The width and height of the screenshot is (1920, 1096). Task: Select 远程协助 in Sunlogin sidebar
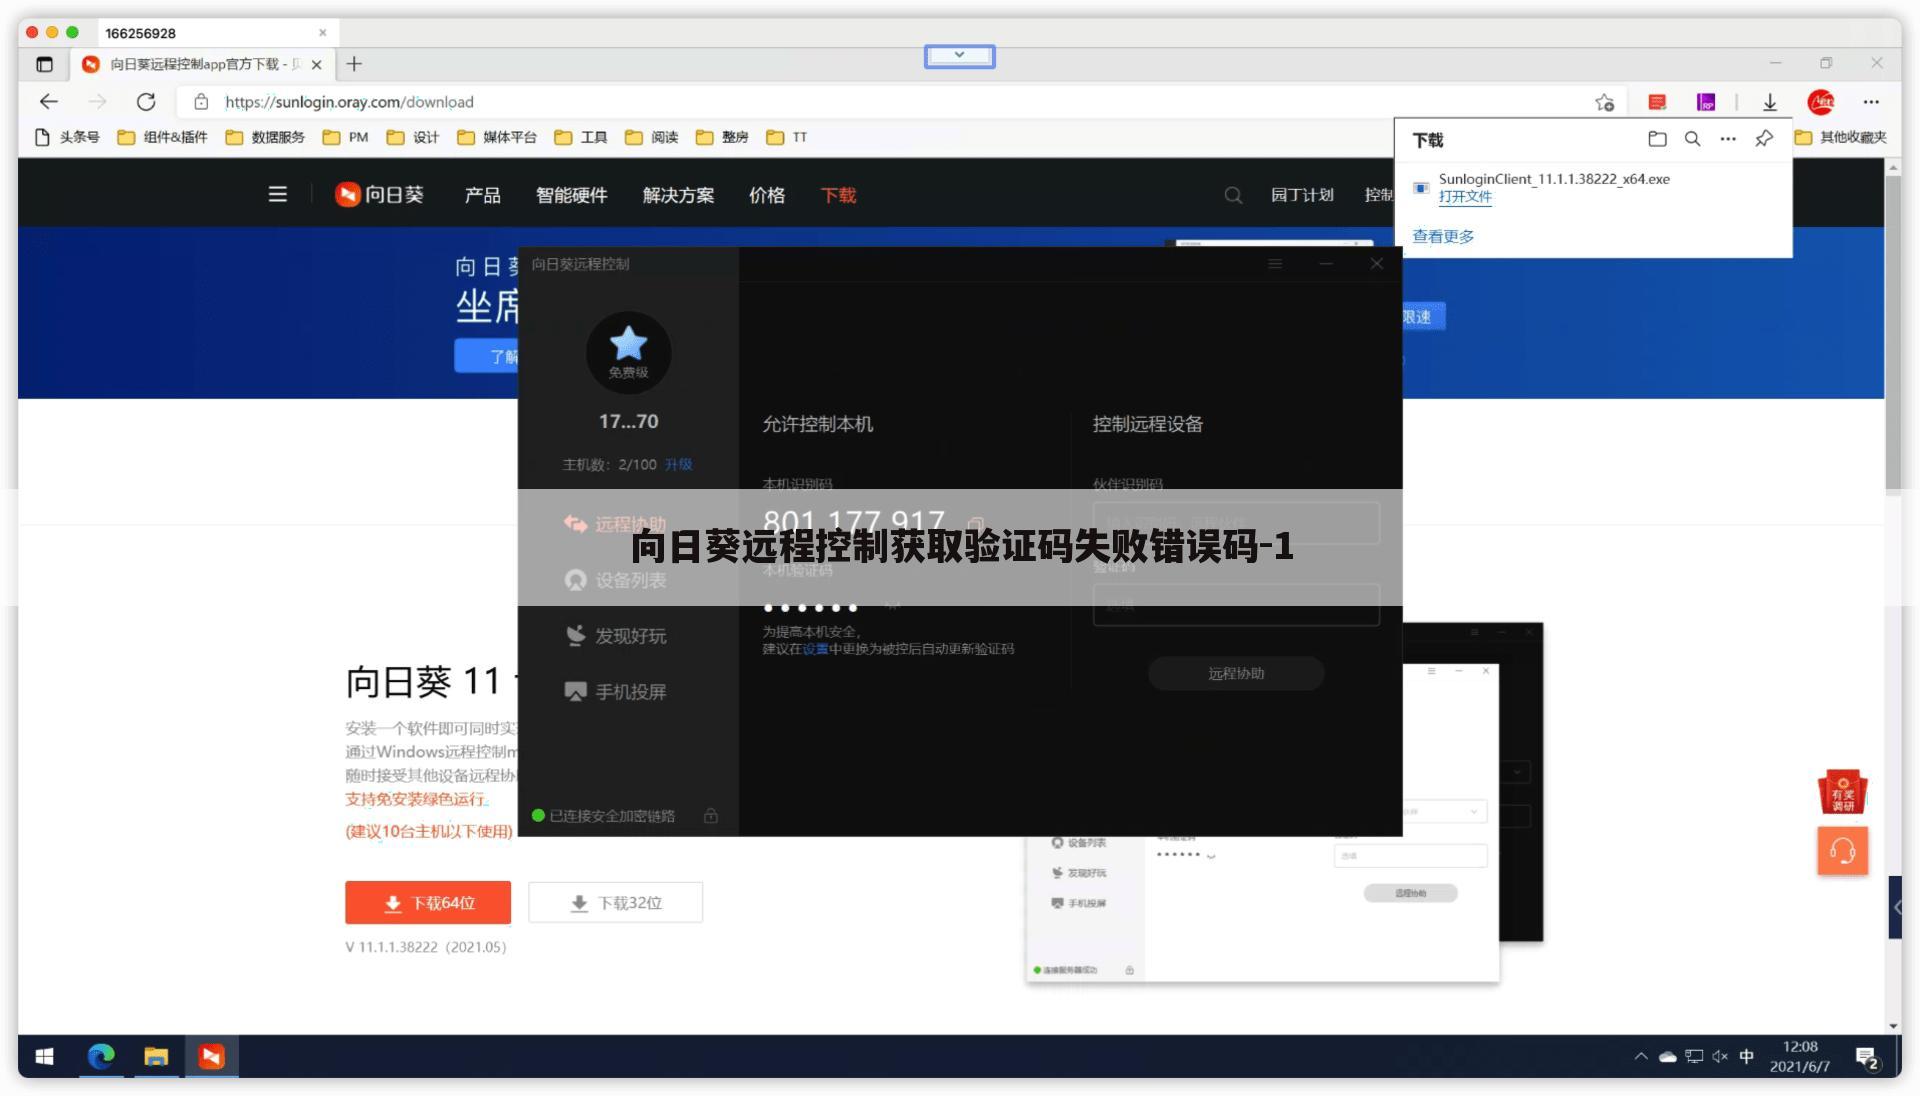point(616,523)
